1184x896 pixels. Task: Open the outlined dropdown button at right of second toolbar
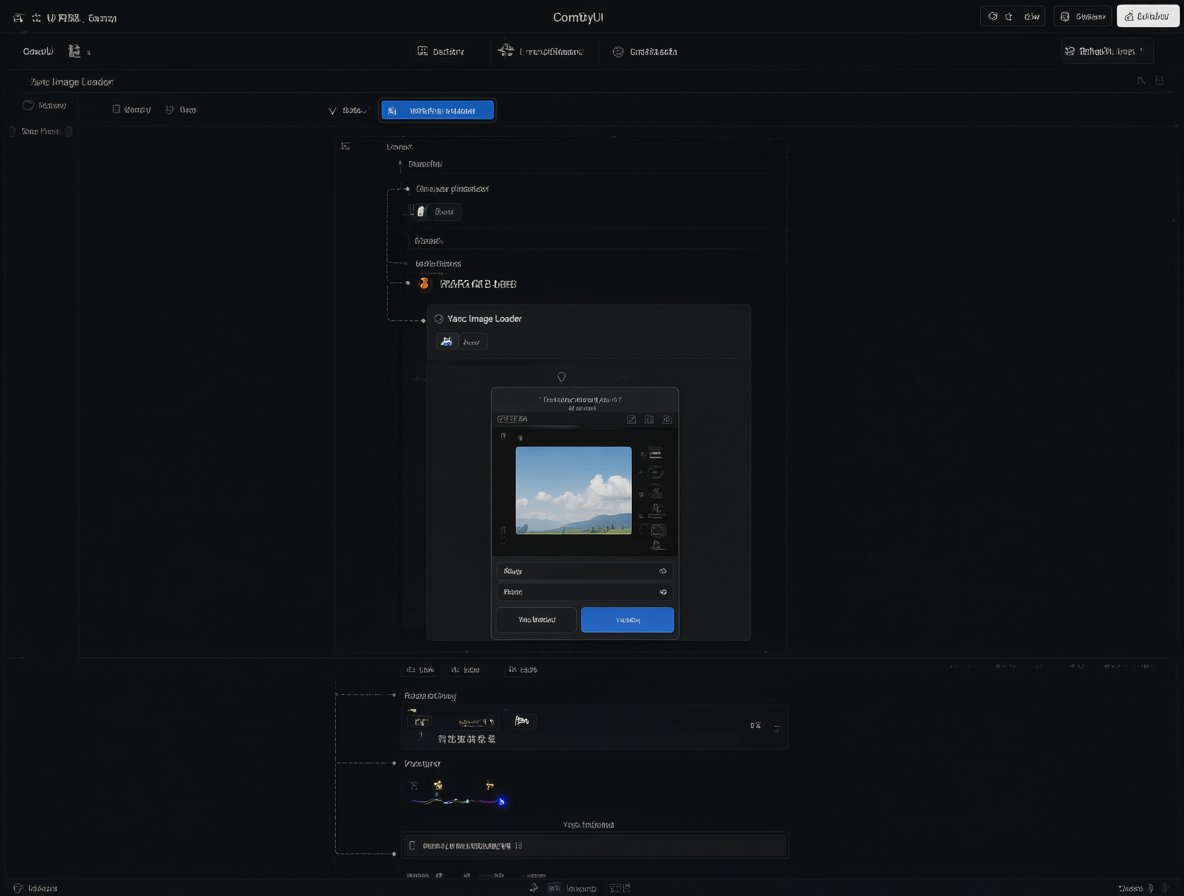[x=1107, y=51]
